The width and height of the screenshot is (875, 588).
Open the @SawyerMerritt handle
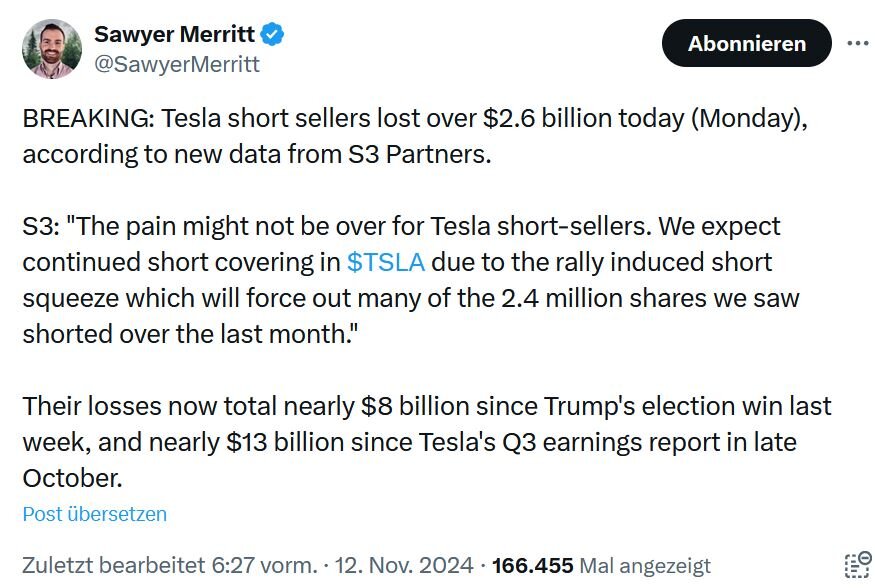pos(176,64)
